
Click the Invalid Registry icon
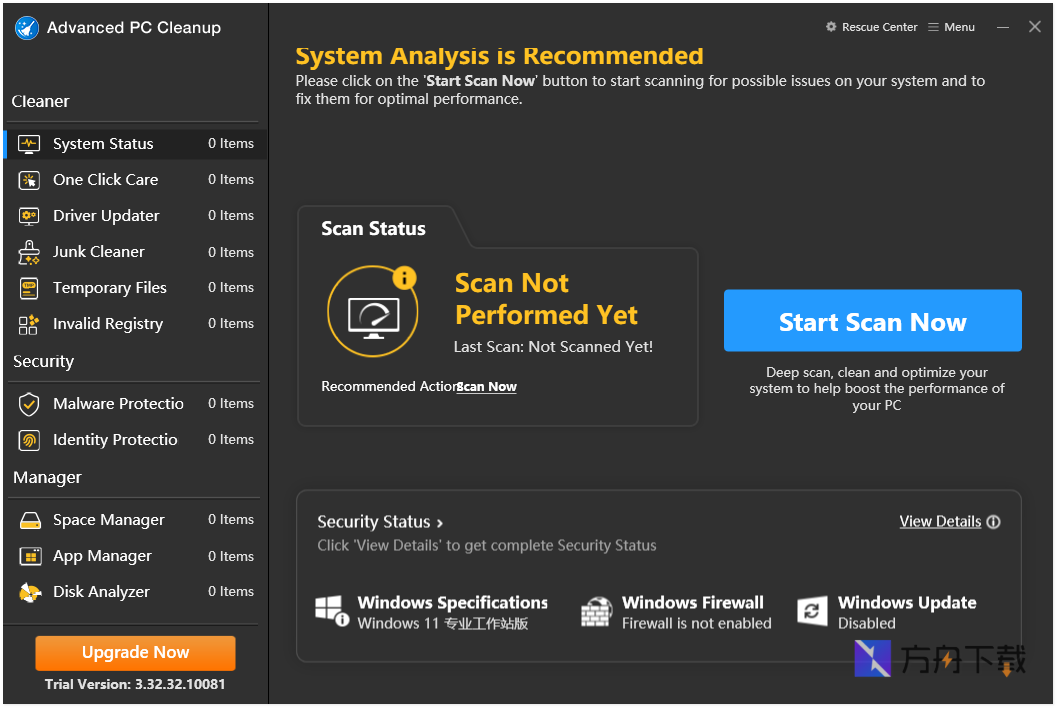(x=29, y=324)
